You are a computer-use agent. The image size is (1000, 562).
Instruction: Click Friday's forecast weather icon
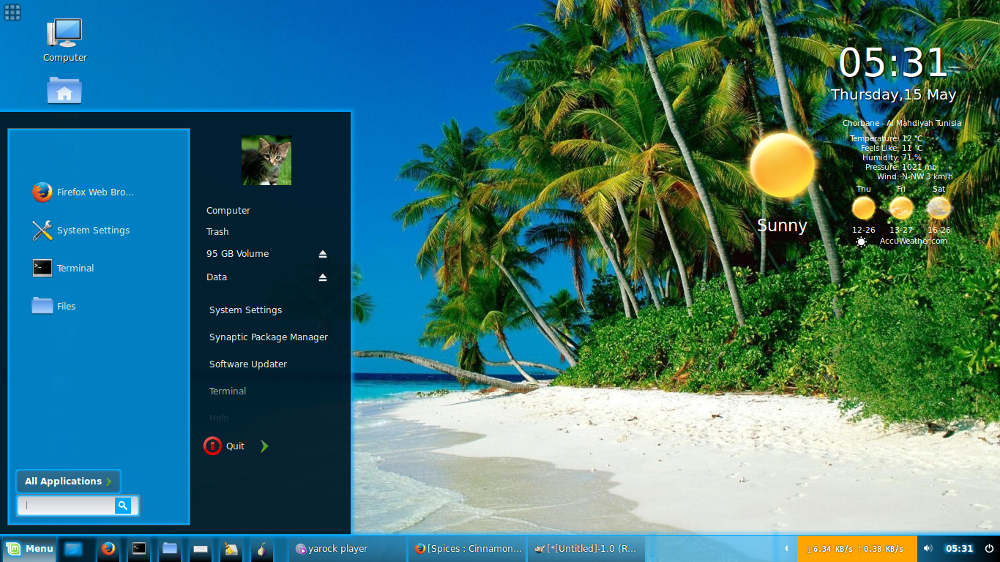pos(901,208)
